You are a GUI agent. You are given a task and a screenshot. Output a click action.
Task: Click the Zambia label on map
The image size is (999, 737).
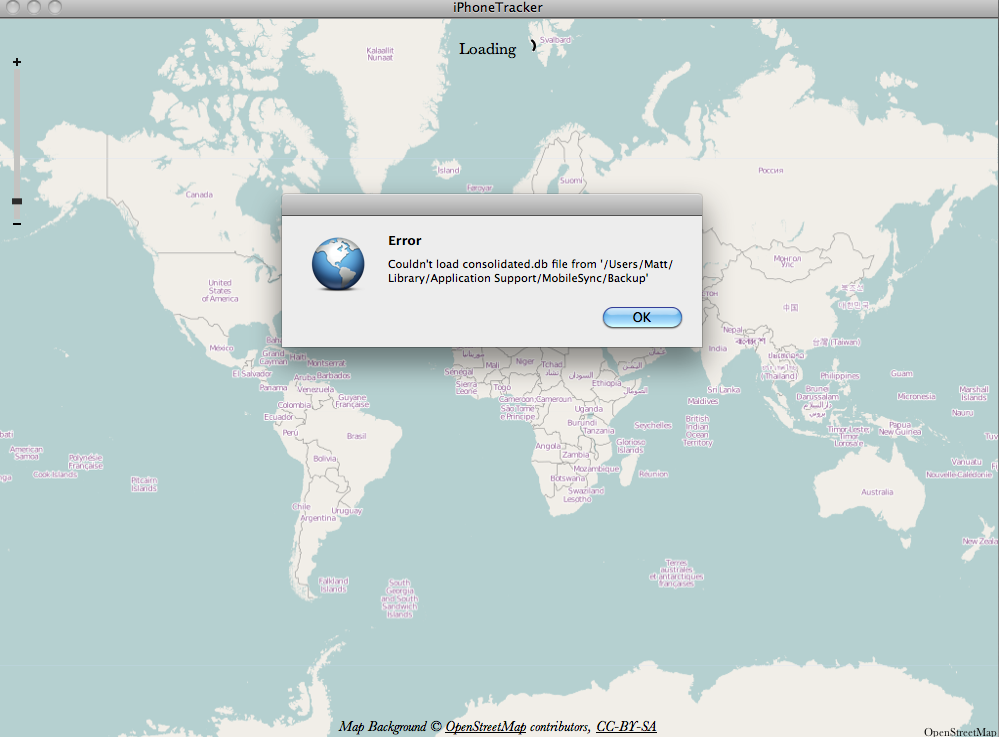click(x=575, y=455)
